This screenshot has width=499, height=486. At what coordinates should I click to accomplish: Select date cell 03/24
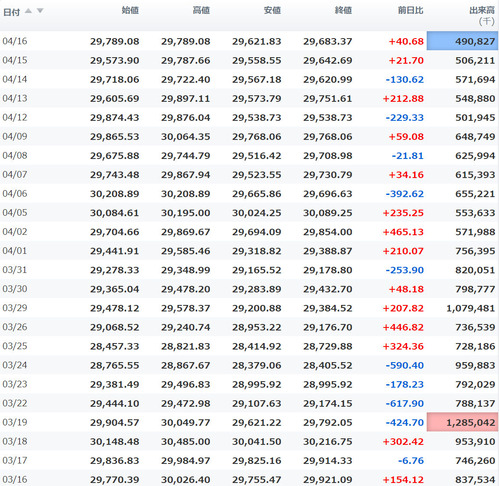pyautogui.click(x=15, y=365)
